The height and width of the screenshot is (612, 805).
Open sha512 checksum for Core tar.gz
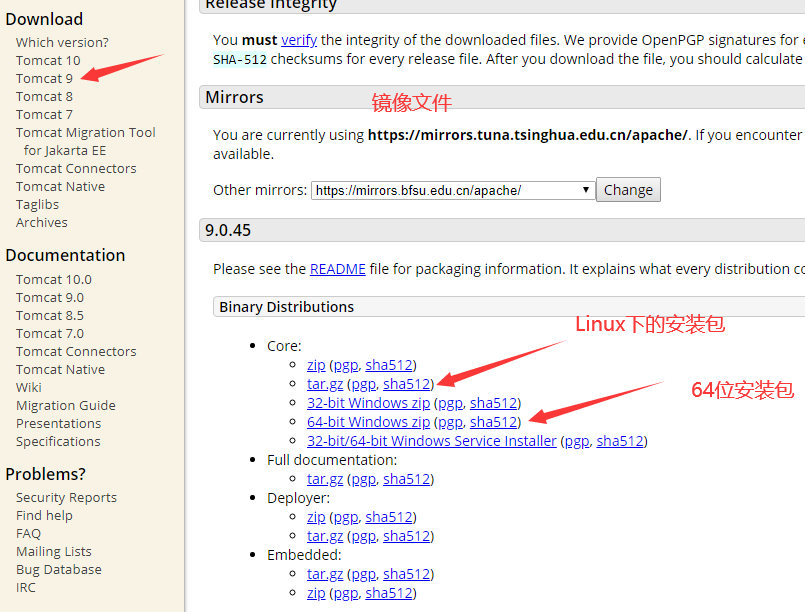coord(407,384)
